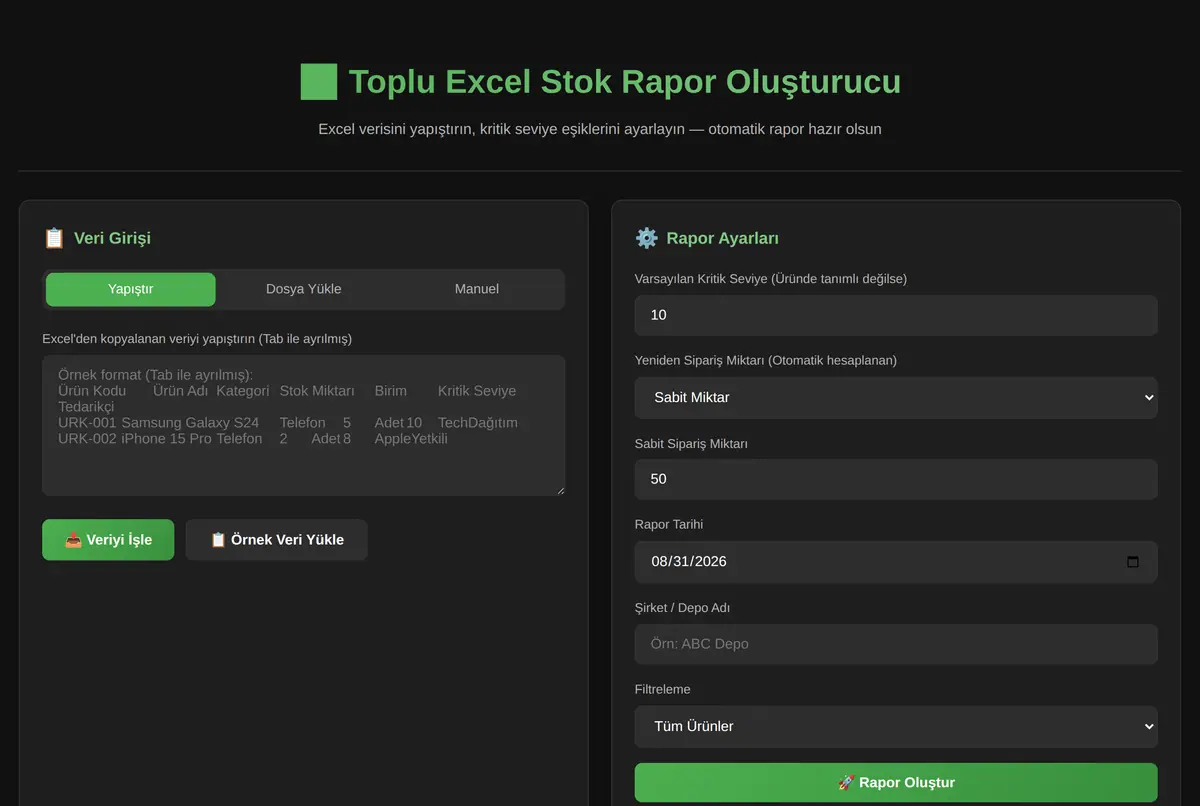Click the Veriyi İşle button
Image resolution: width=1200 pixels, height=806 pixels.
point(108,540)
